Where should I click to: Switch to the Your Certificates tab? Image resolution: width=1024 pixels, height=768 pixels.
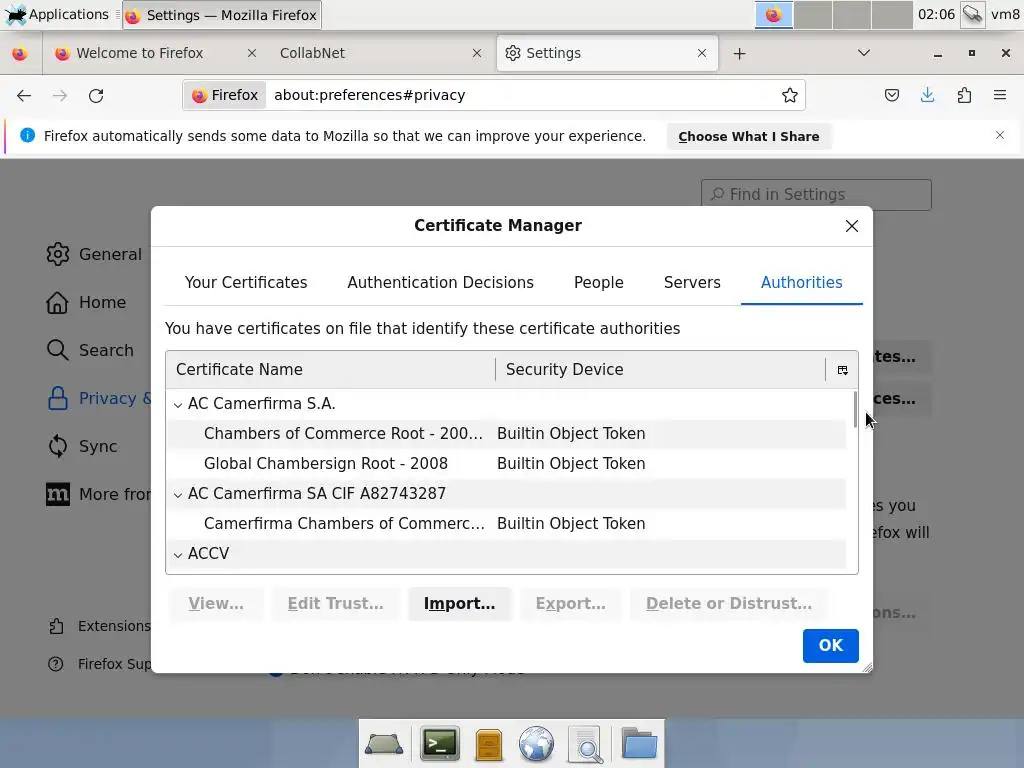click(x=246, y=283)
